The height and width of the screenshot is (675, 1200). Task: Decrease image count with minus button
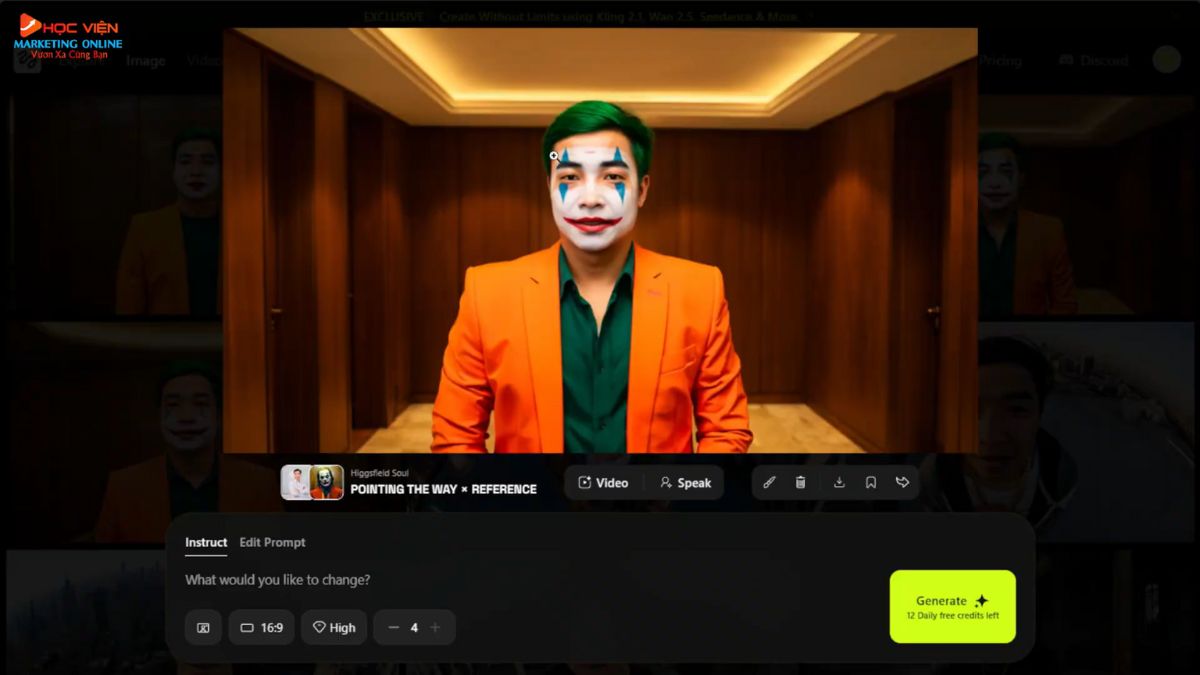(x=393, y=628)
